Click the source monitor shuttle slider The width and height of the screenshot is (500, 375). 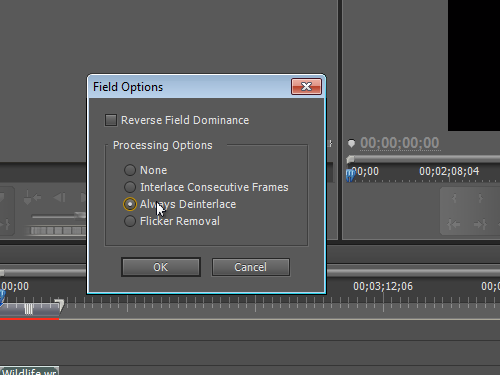(x=79, y=216)
